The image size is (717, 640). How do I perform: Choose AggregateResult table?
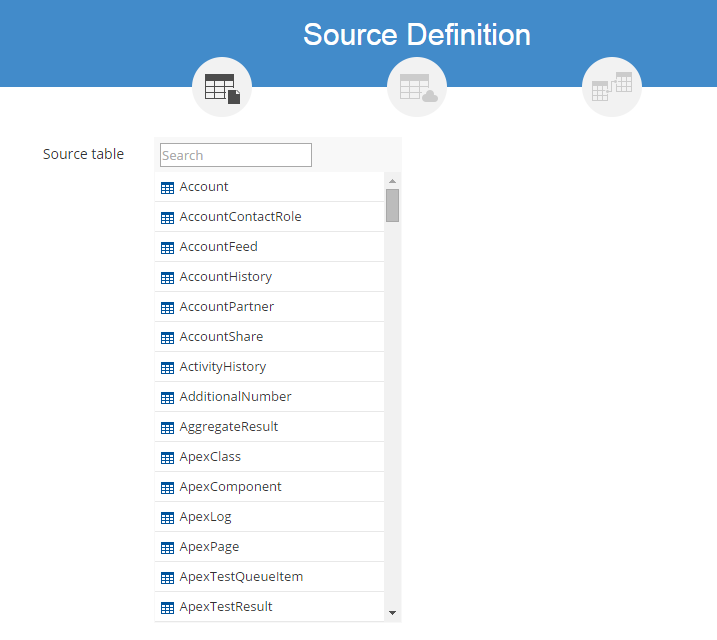(228, 427)
